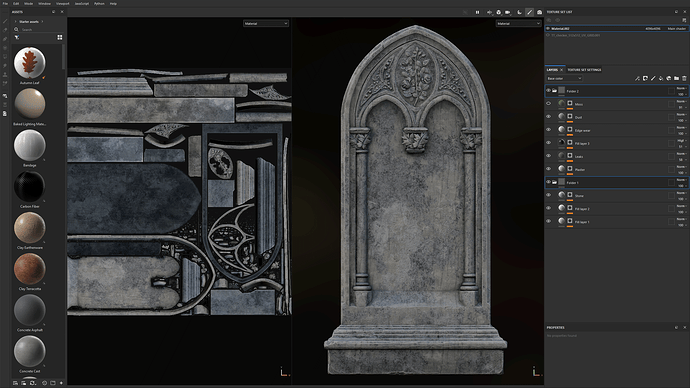Screen dimensions: 690x388
Task: Open blend mode dropdown for Fill layer 3
Action: click(x=682, y=141)
